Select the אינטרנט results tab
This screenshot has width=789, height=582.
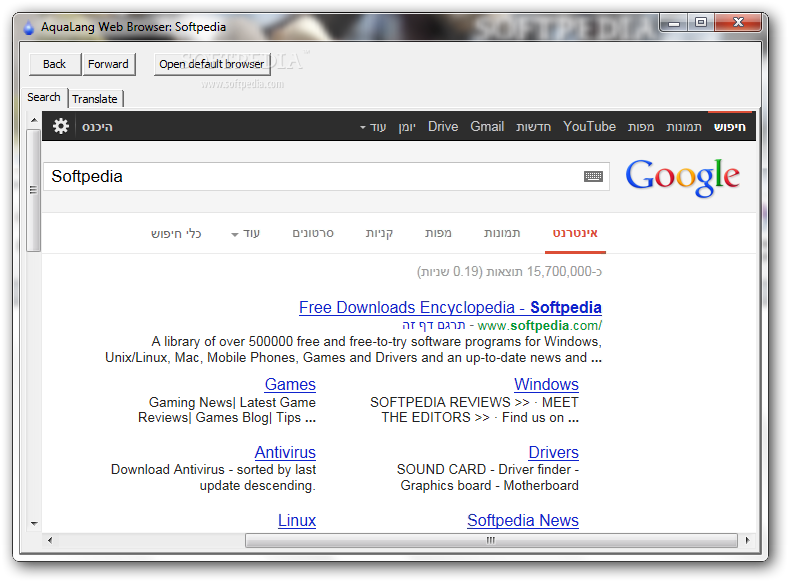coord(575,233)
